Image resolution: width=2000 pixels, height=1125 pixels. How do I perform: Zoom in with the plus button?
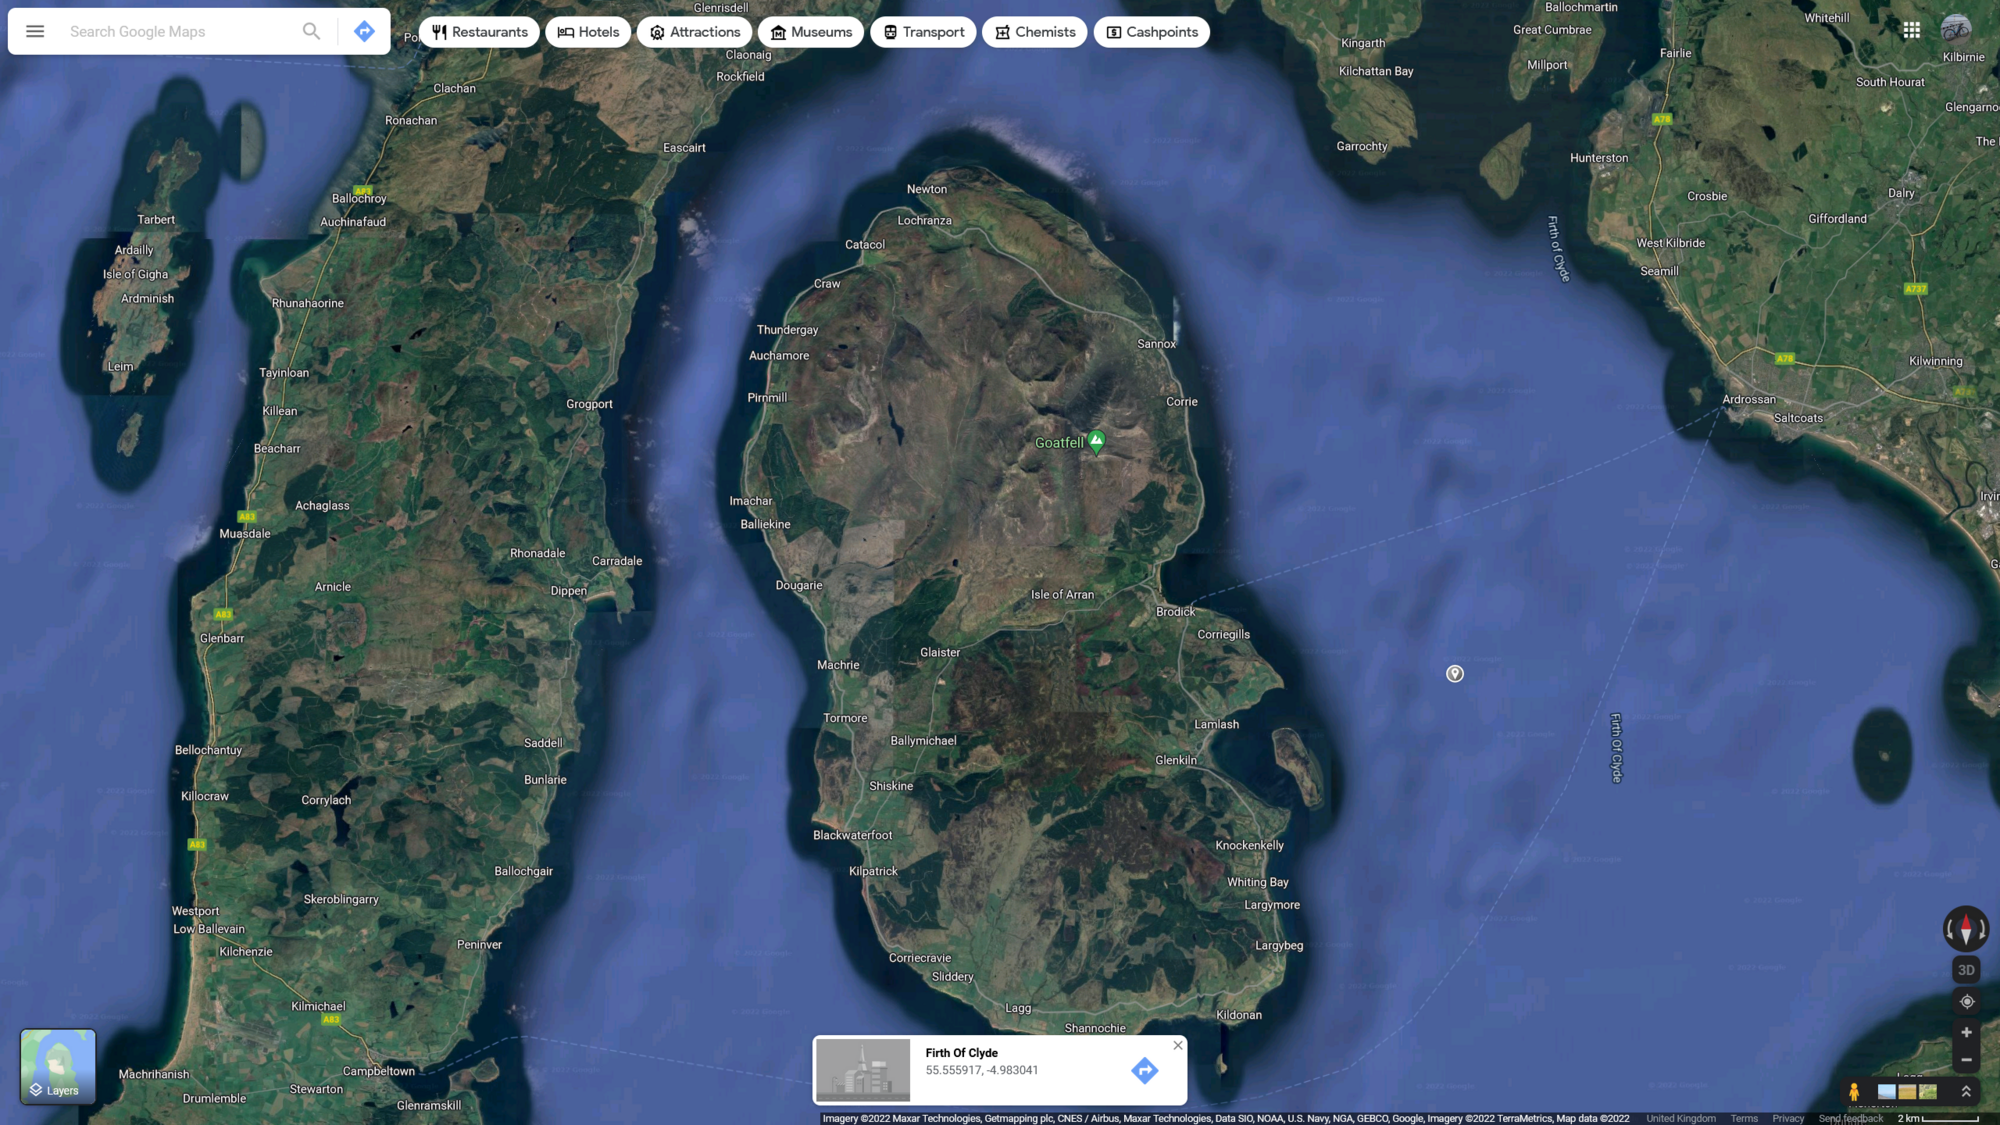point(1966,1032)
